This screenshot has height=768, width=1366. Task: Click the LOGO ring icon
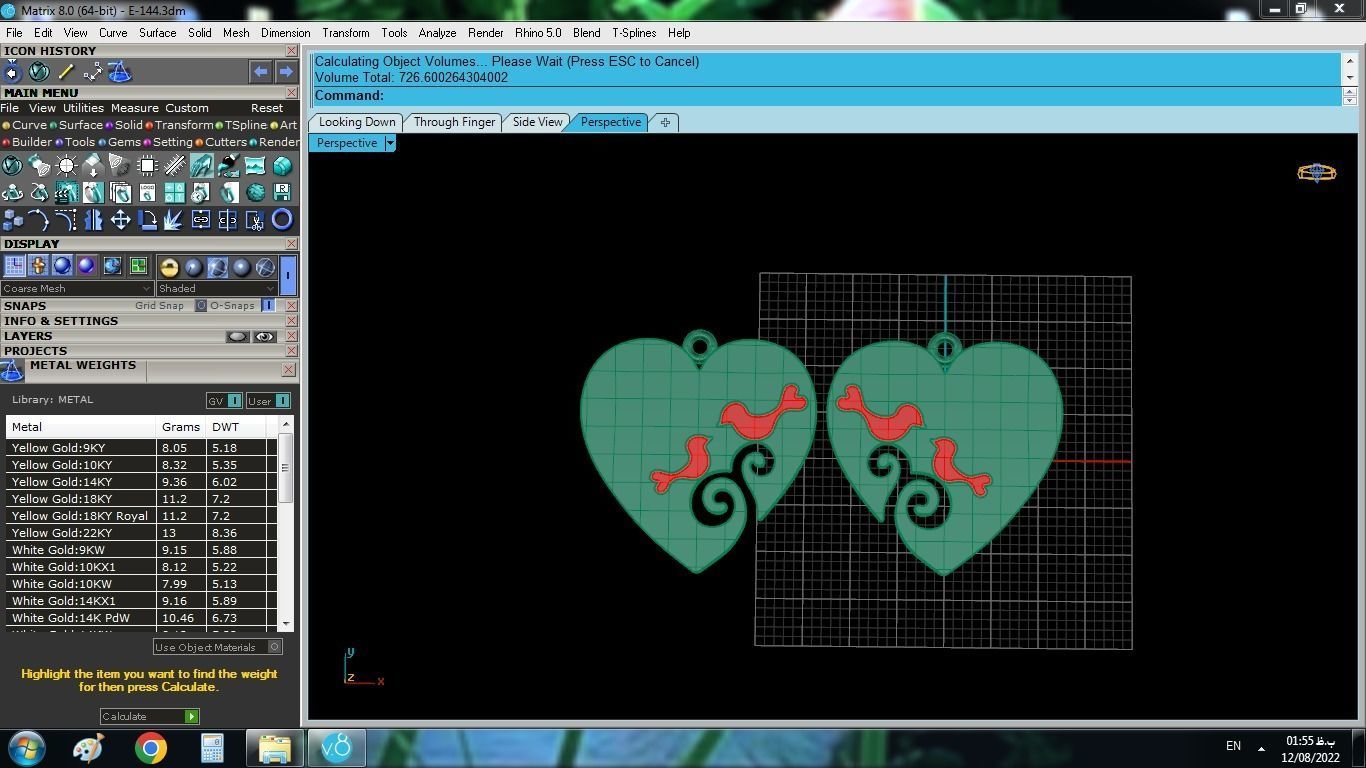coord(147,192)
